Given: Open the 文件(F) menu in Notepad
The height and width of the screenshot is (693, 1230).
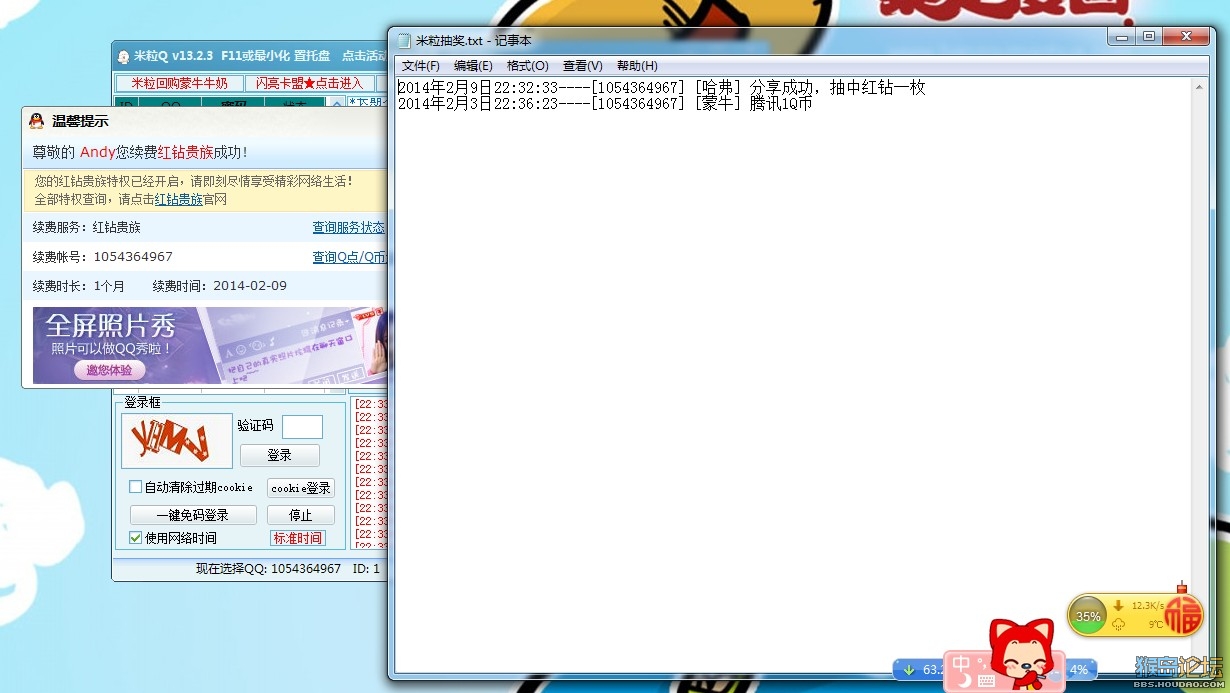Looking at the screenshot, I should 421,66.
